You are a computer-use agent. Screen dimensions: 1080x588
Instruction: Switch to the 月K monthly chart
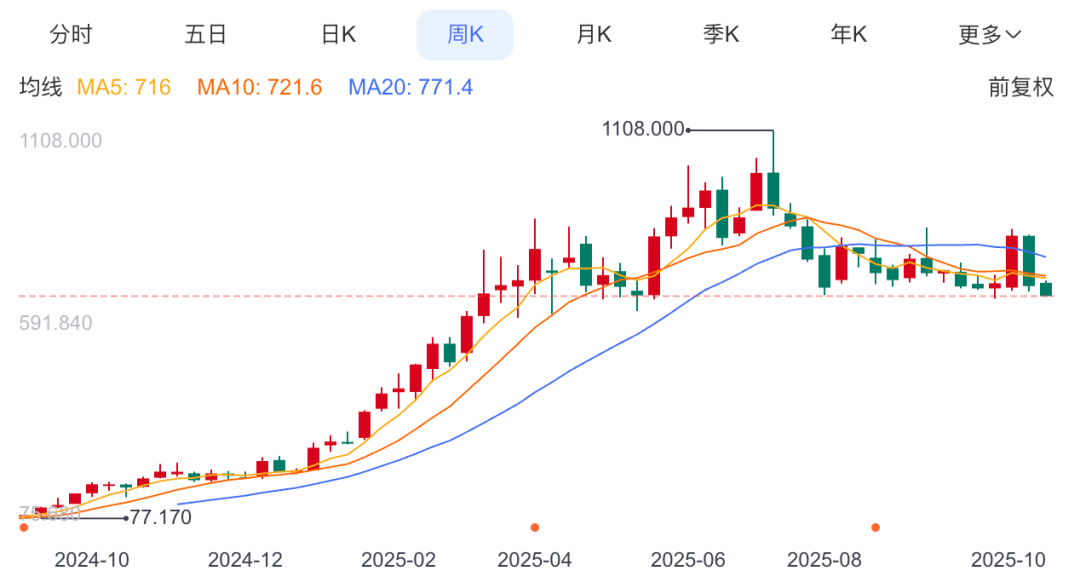tap(594, 33)
